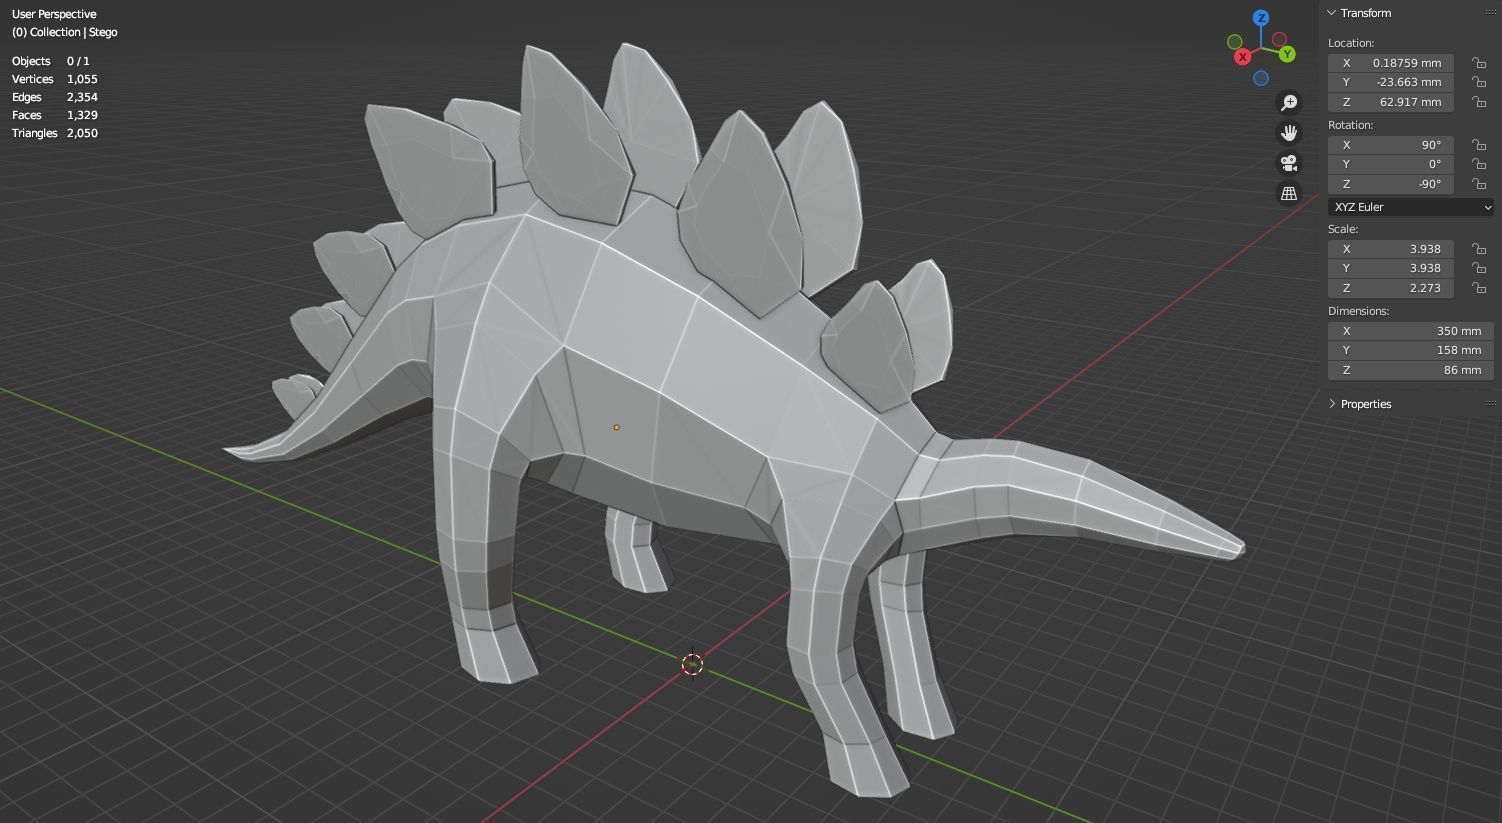
Task: Toggle the camera view icon
Action: [1289, 163]
